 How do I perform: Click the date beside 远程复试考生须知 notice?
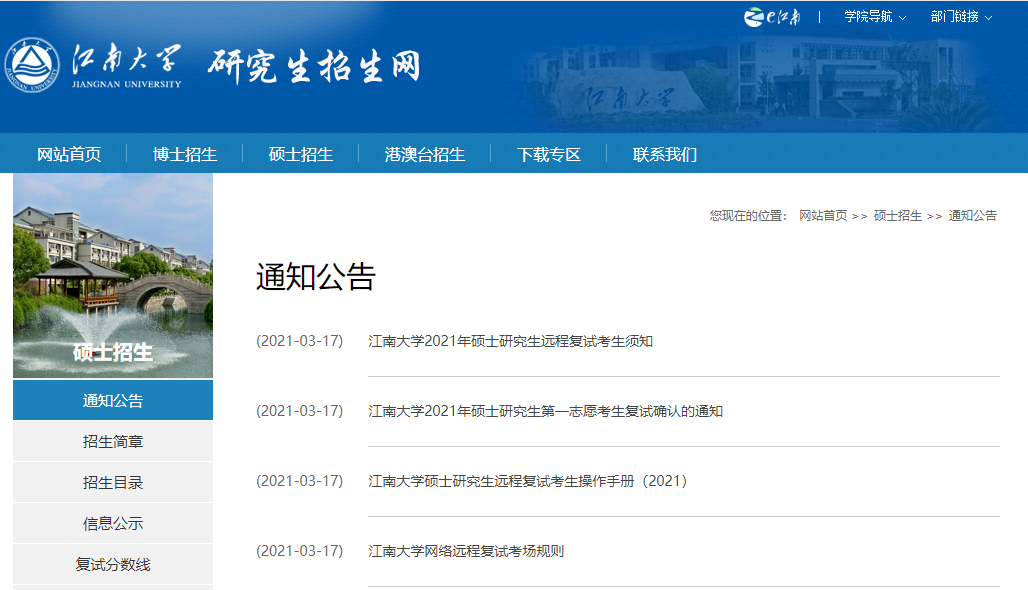tap(300, 341)
